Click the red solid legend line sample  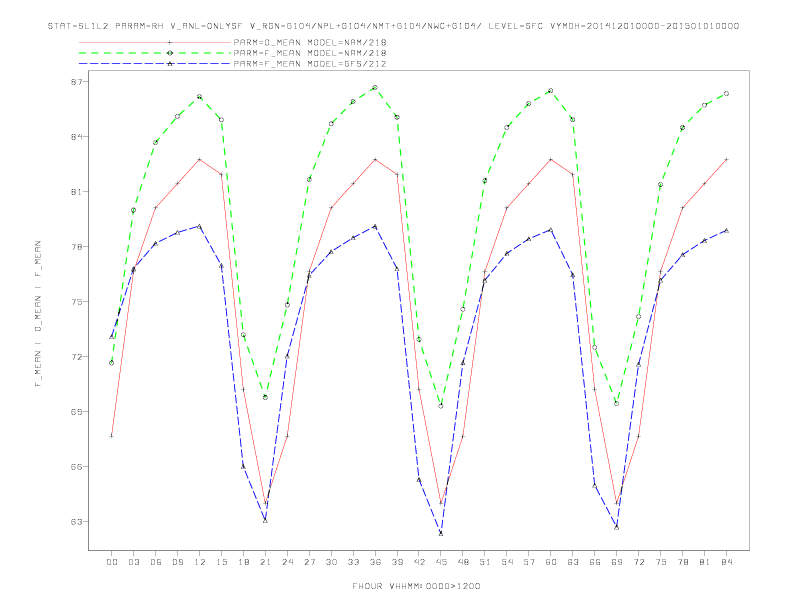point(155,42)
